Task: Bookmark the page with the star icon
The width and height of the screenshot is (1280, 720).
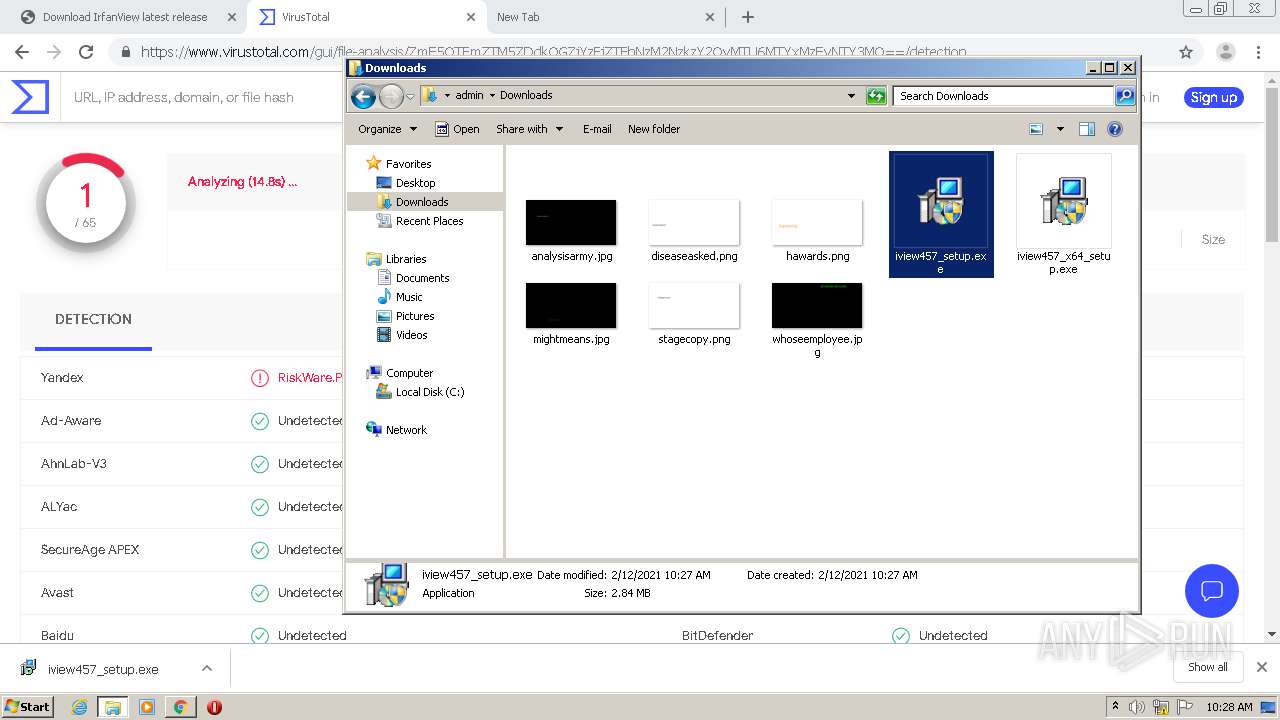Action: click(x=1186, y=52)
